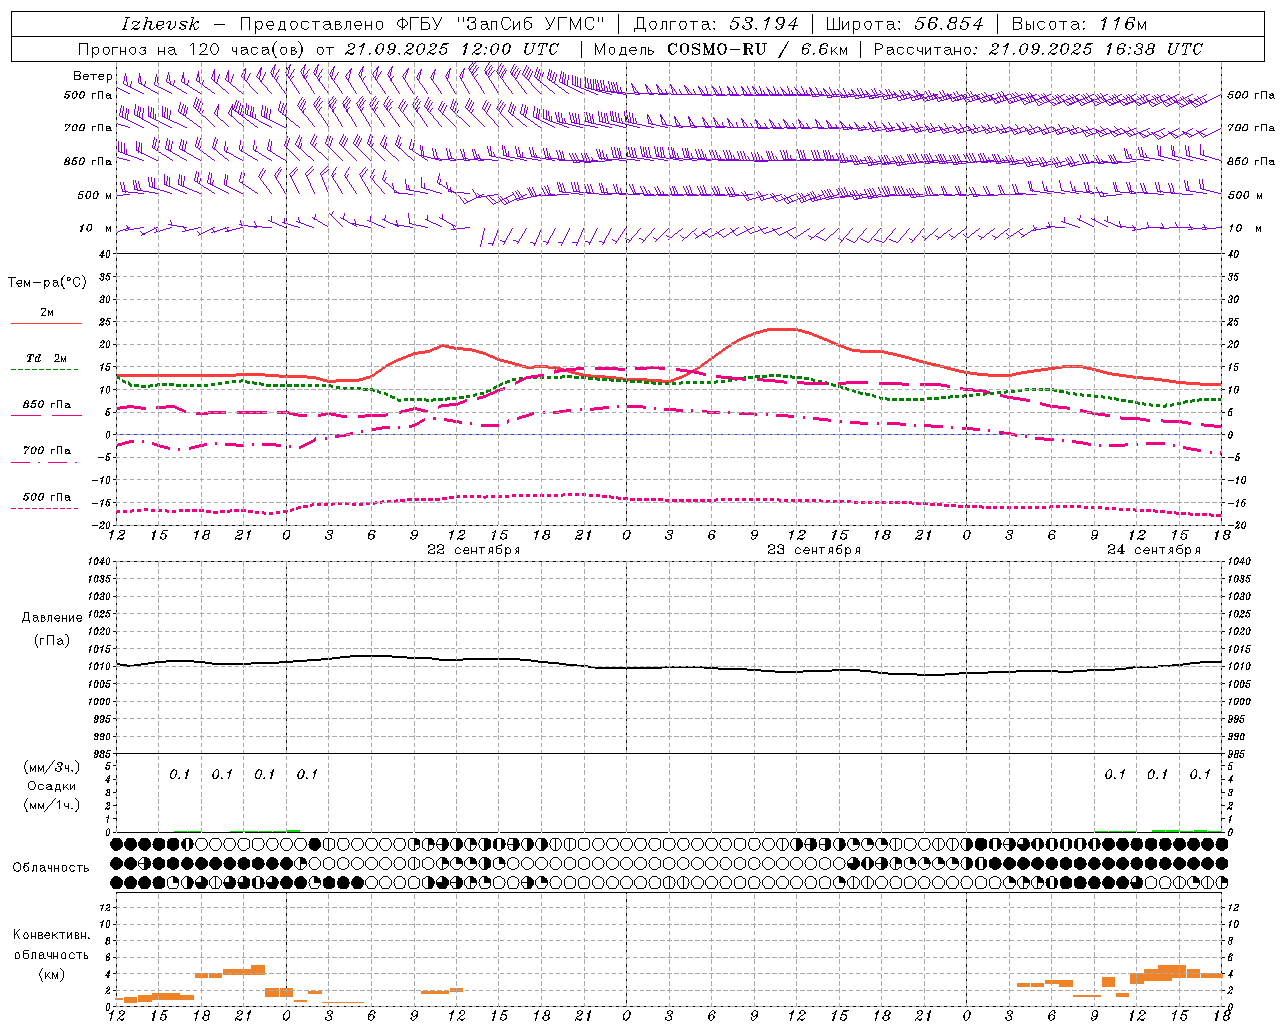Click the solid red 2м legend line sample
The width and height of the screenshot is (1280, 1024).
coord(46,324)
